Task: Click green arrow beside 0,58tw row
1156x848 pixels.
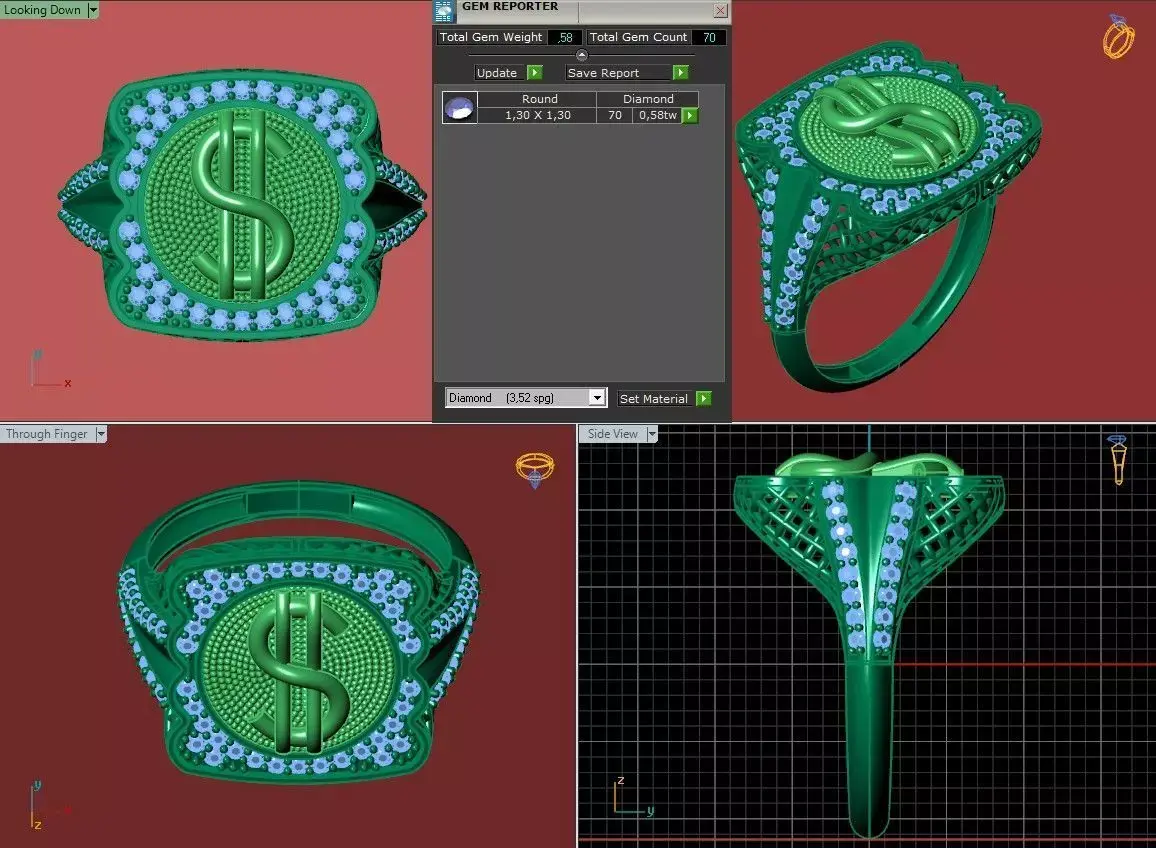Action: (x=690, y=116)
